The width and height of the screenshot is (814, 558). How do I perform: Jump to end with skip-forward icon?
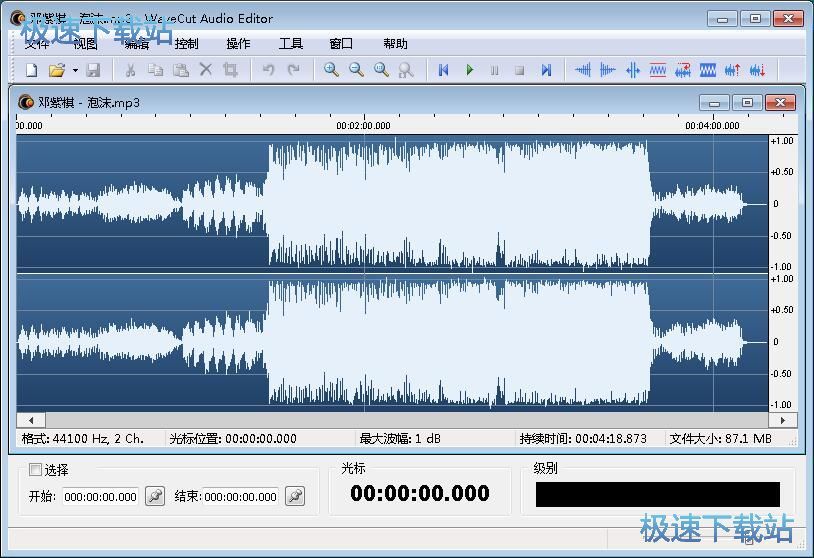point(546,70)
